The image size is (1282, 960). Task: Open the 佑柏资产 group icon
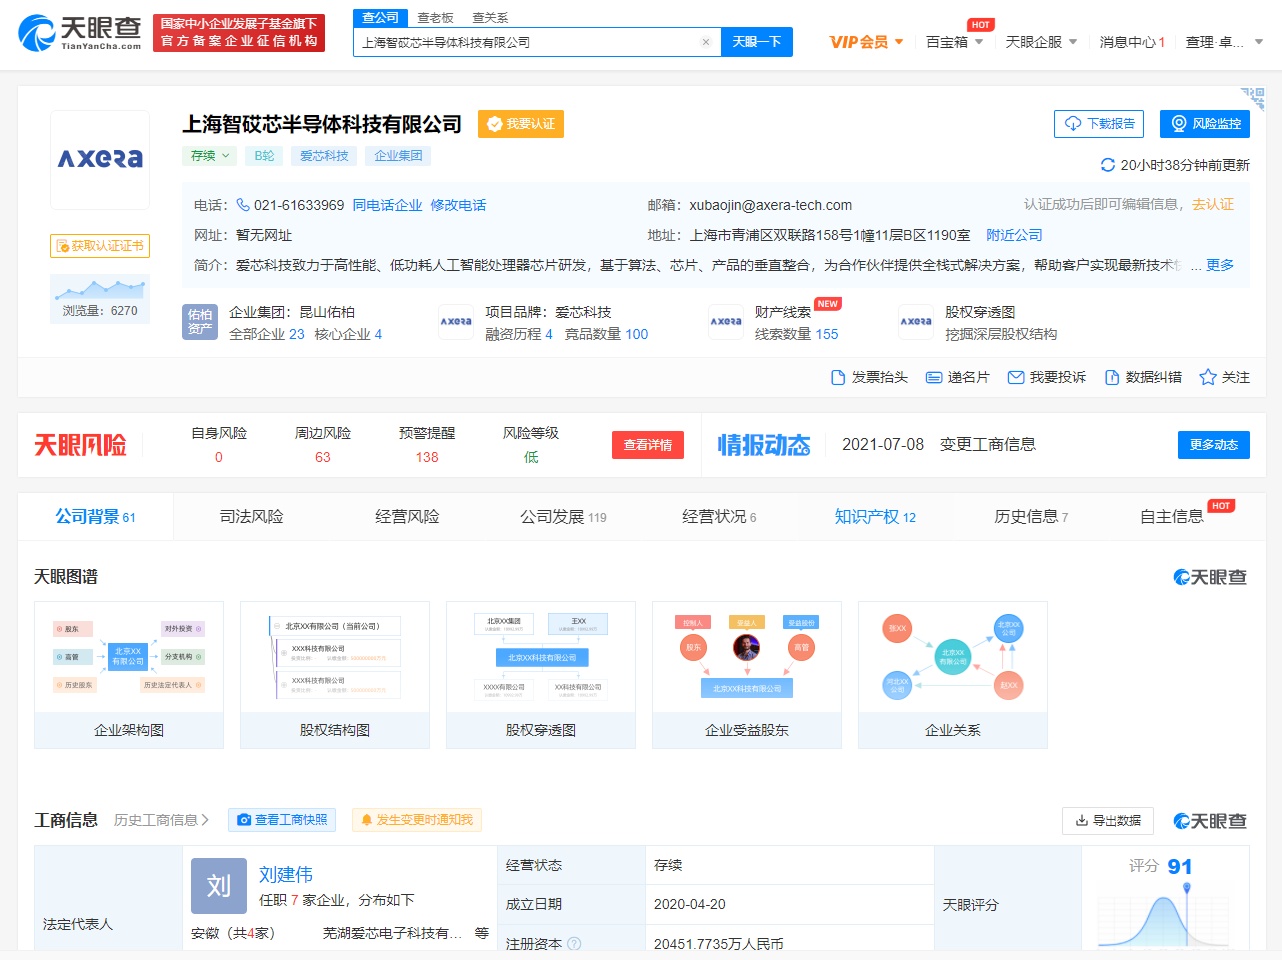click(x=200, y=322)
